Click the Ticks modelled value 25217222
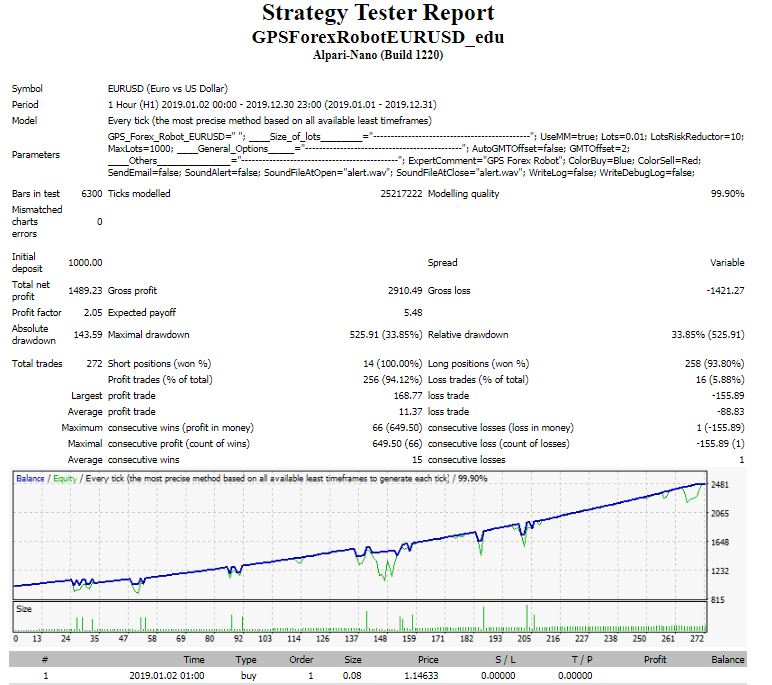 point(401,194)
